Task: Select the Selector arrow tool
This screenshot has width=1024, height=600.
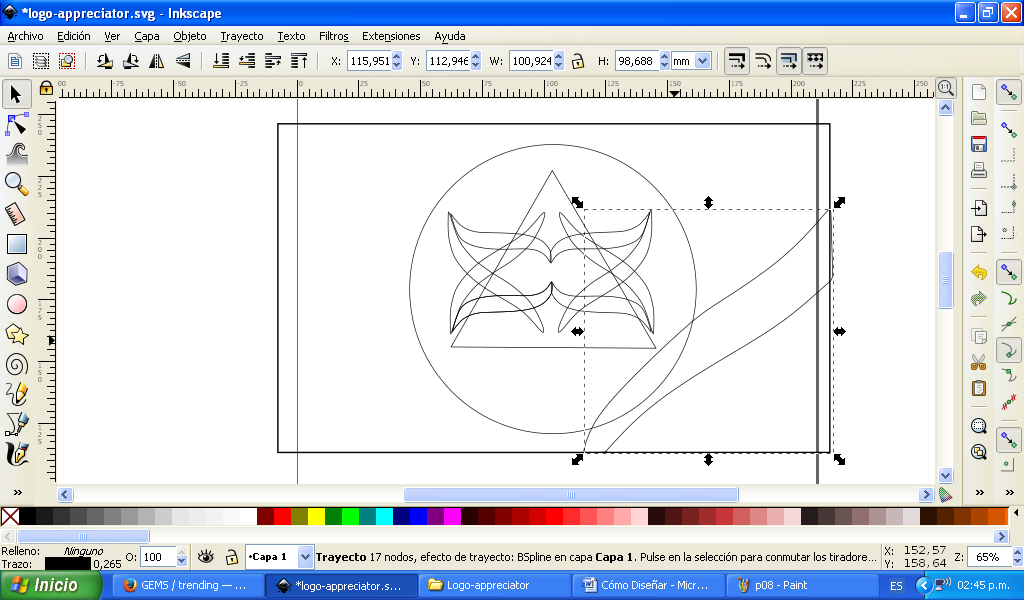Action: pyautogui.click(x=16, y=94)
